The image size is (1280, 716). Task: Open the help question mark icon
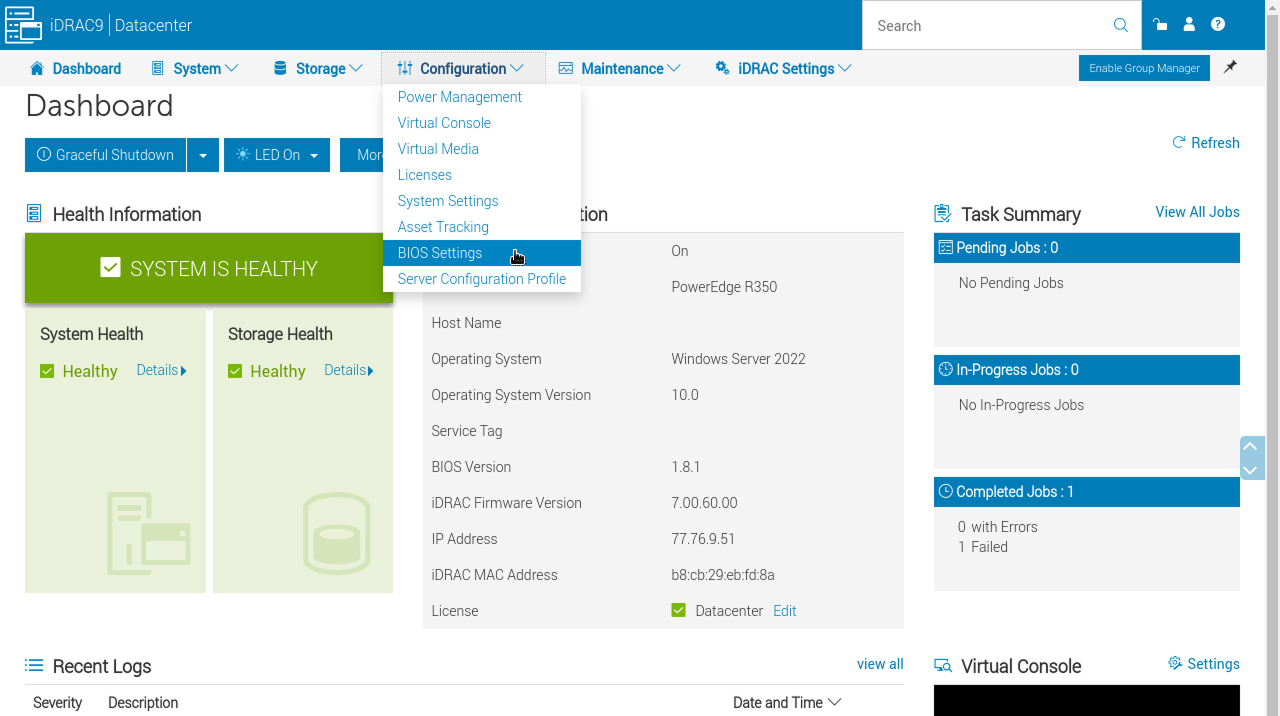pos(1218,25)
